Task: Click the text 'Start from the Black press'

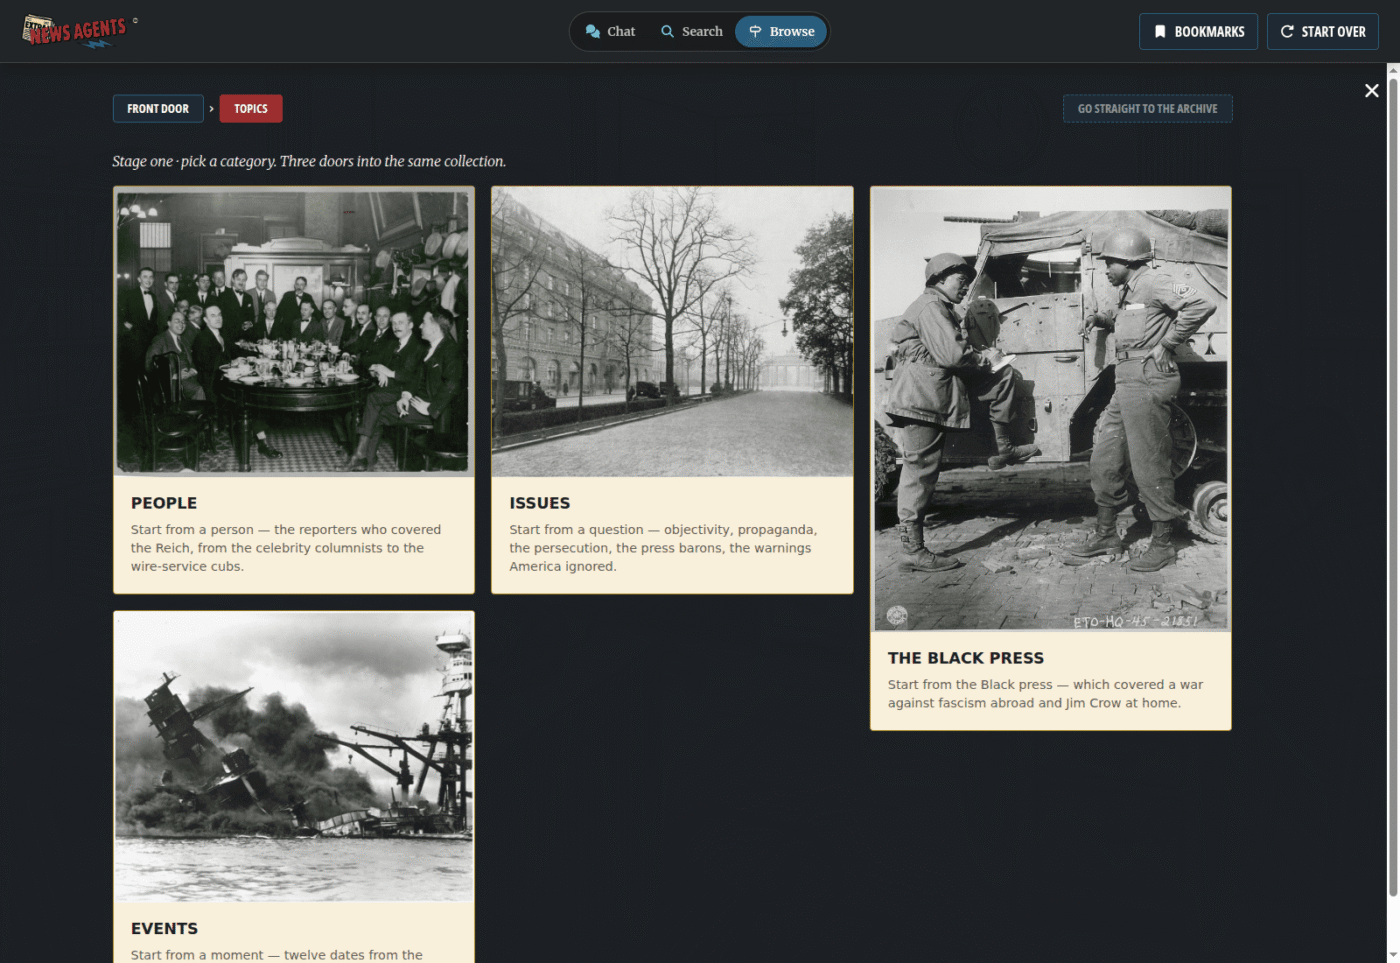Action: (x=970, y=685)
